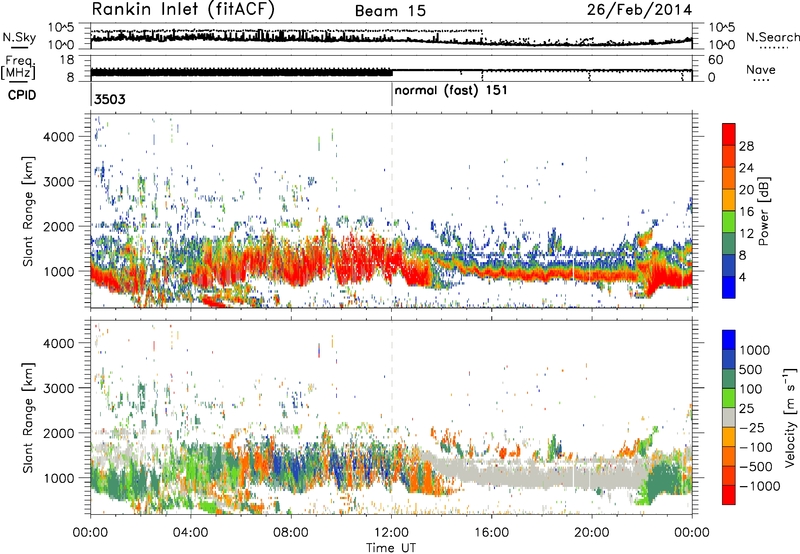Click the "12:00" time axis label
This screenshot has height=554, width=800.
(392, 532)
